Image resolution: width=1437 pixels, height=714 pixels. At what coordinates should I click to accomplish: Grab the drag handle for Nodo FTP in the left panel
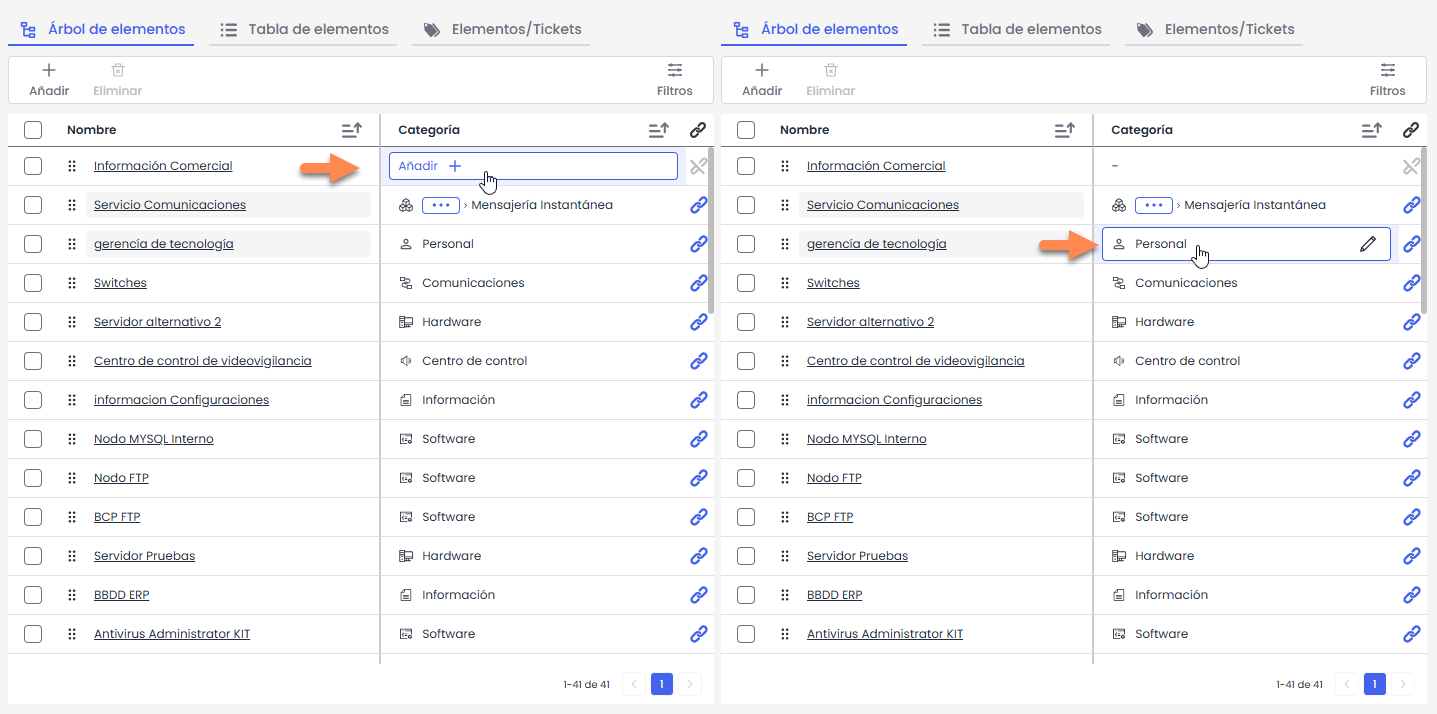click(72, 478)
